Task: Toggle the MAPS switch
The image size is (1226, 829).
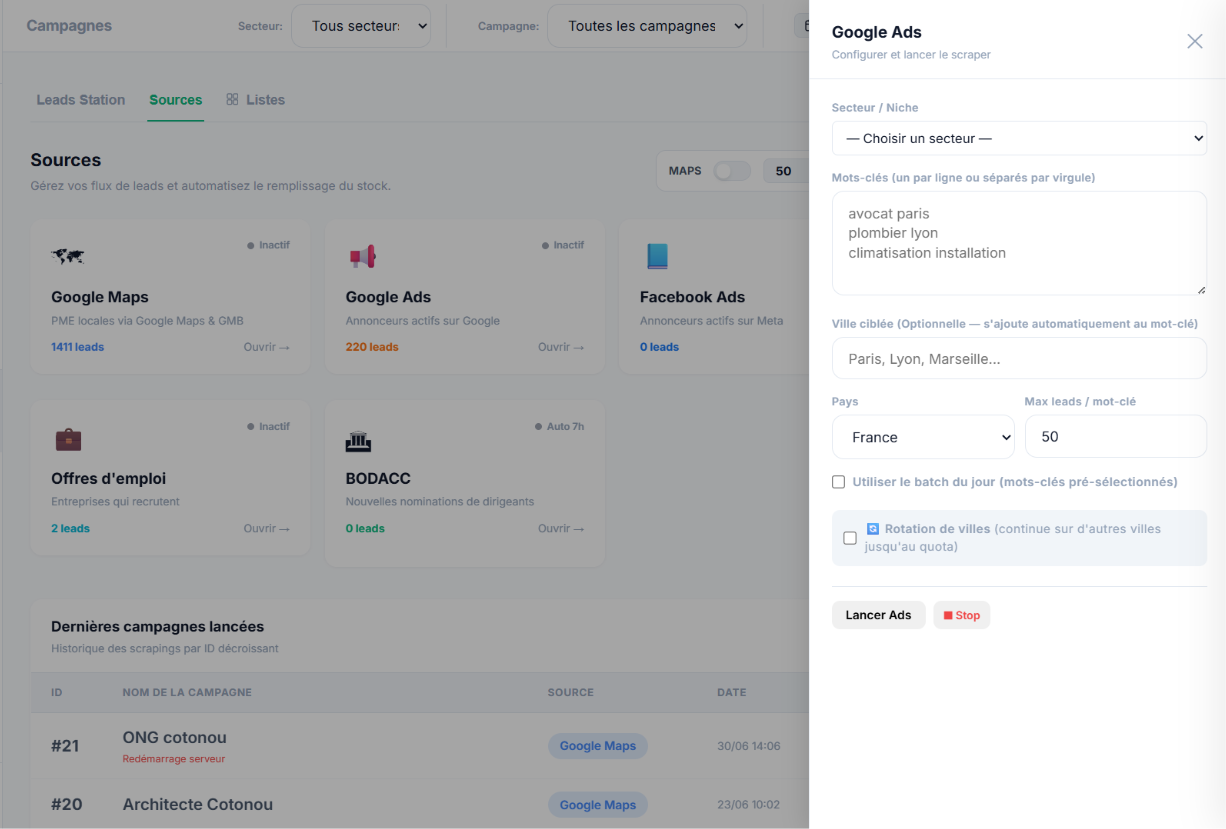Action: tap(732, 171)
